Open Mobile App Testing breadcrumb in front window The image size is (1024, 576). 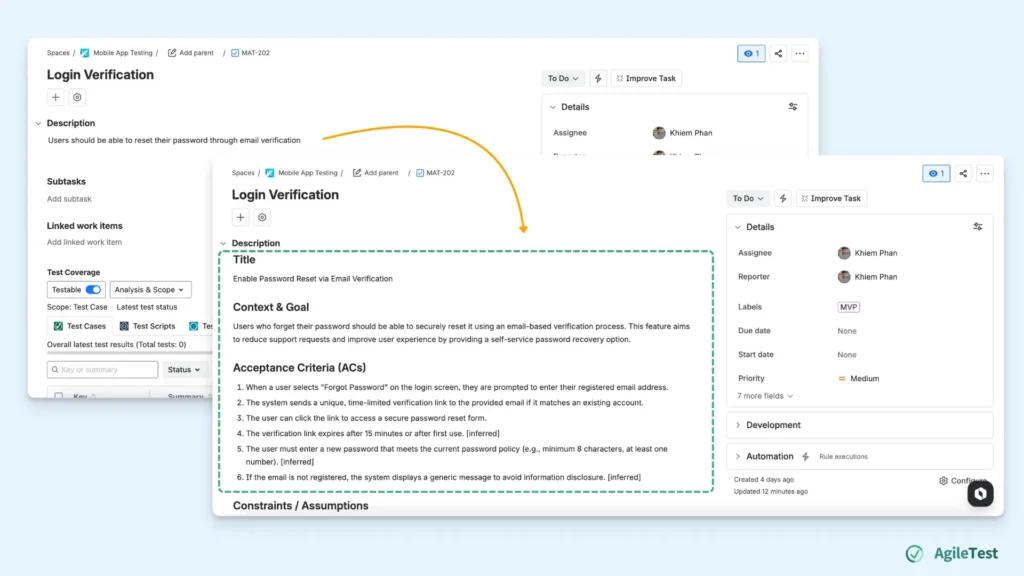click(x=308, y=173)
